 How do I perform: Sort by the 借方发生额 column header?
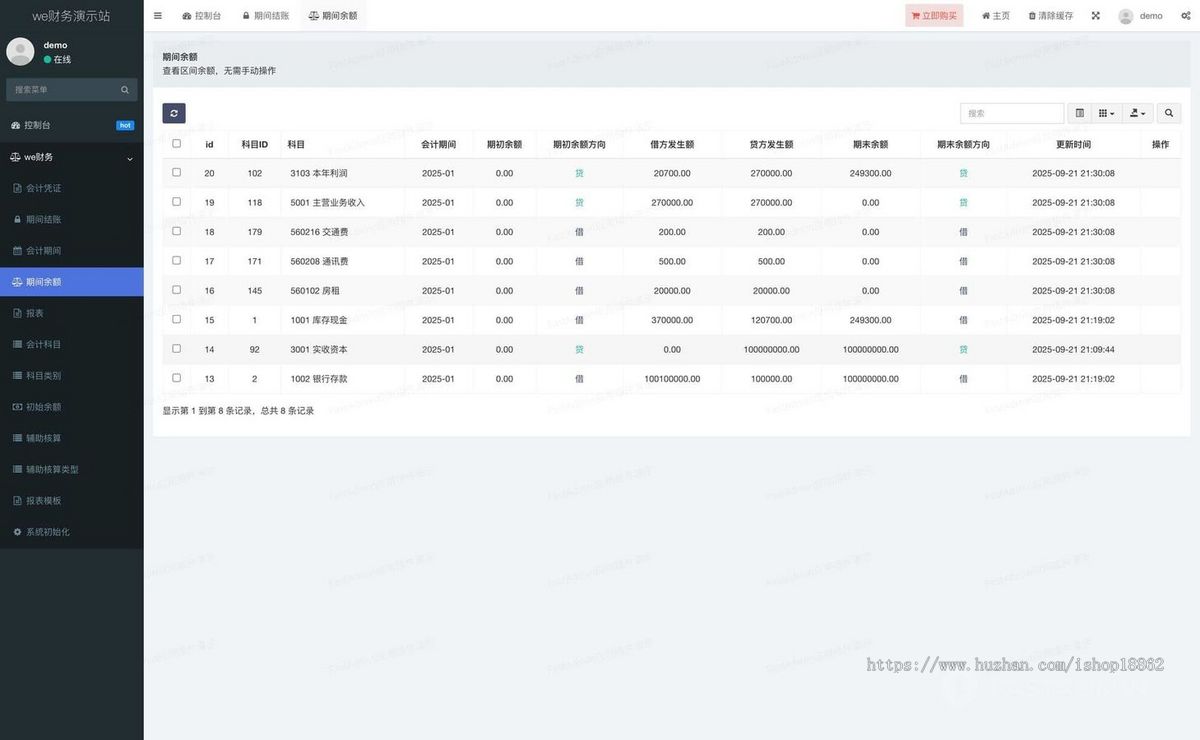pyautogui.click(x=672, y=144)
